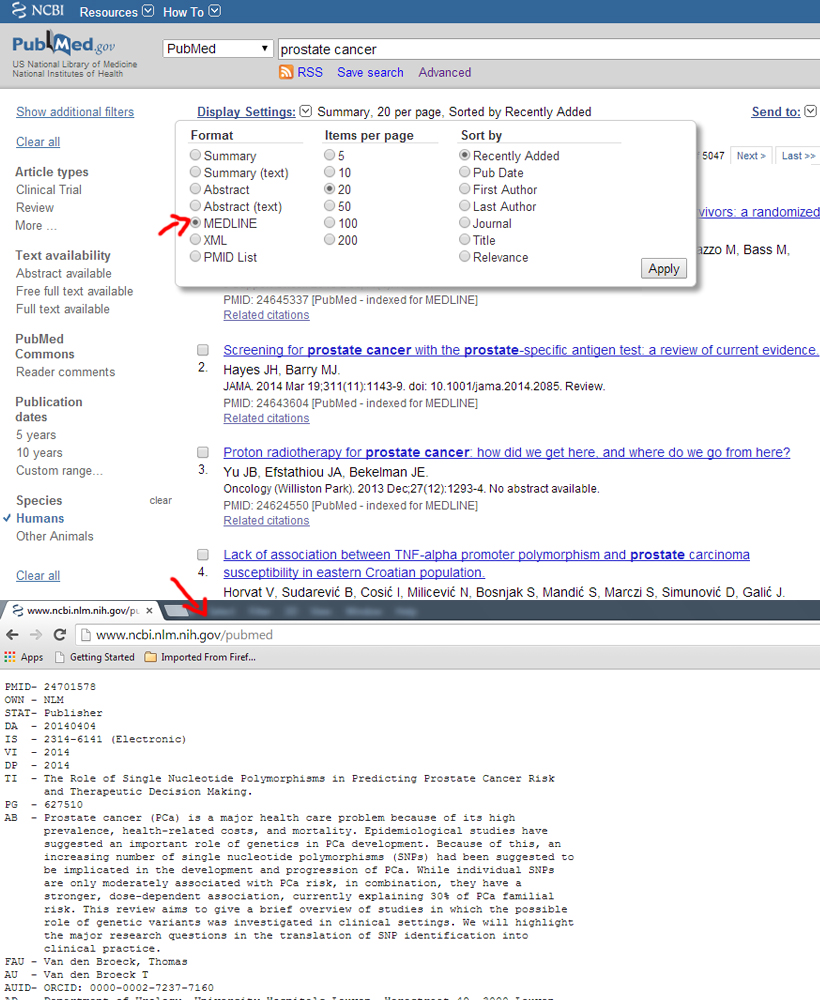Select the Summary format radio button
This screenshot has height=1000, width=820.
pos(196,155)
